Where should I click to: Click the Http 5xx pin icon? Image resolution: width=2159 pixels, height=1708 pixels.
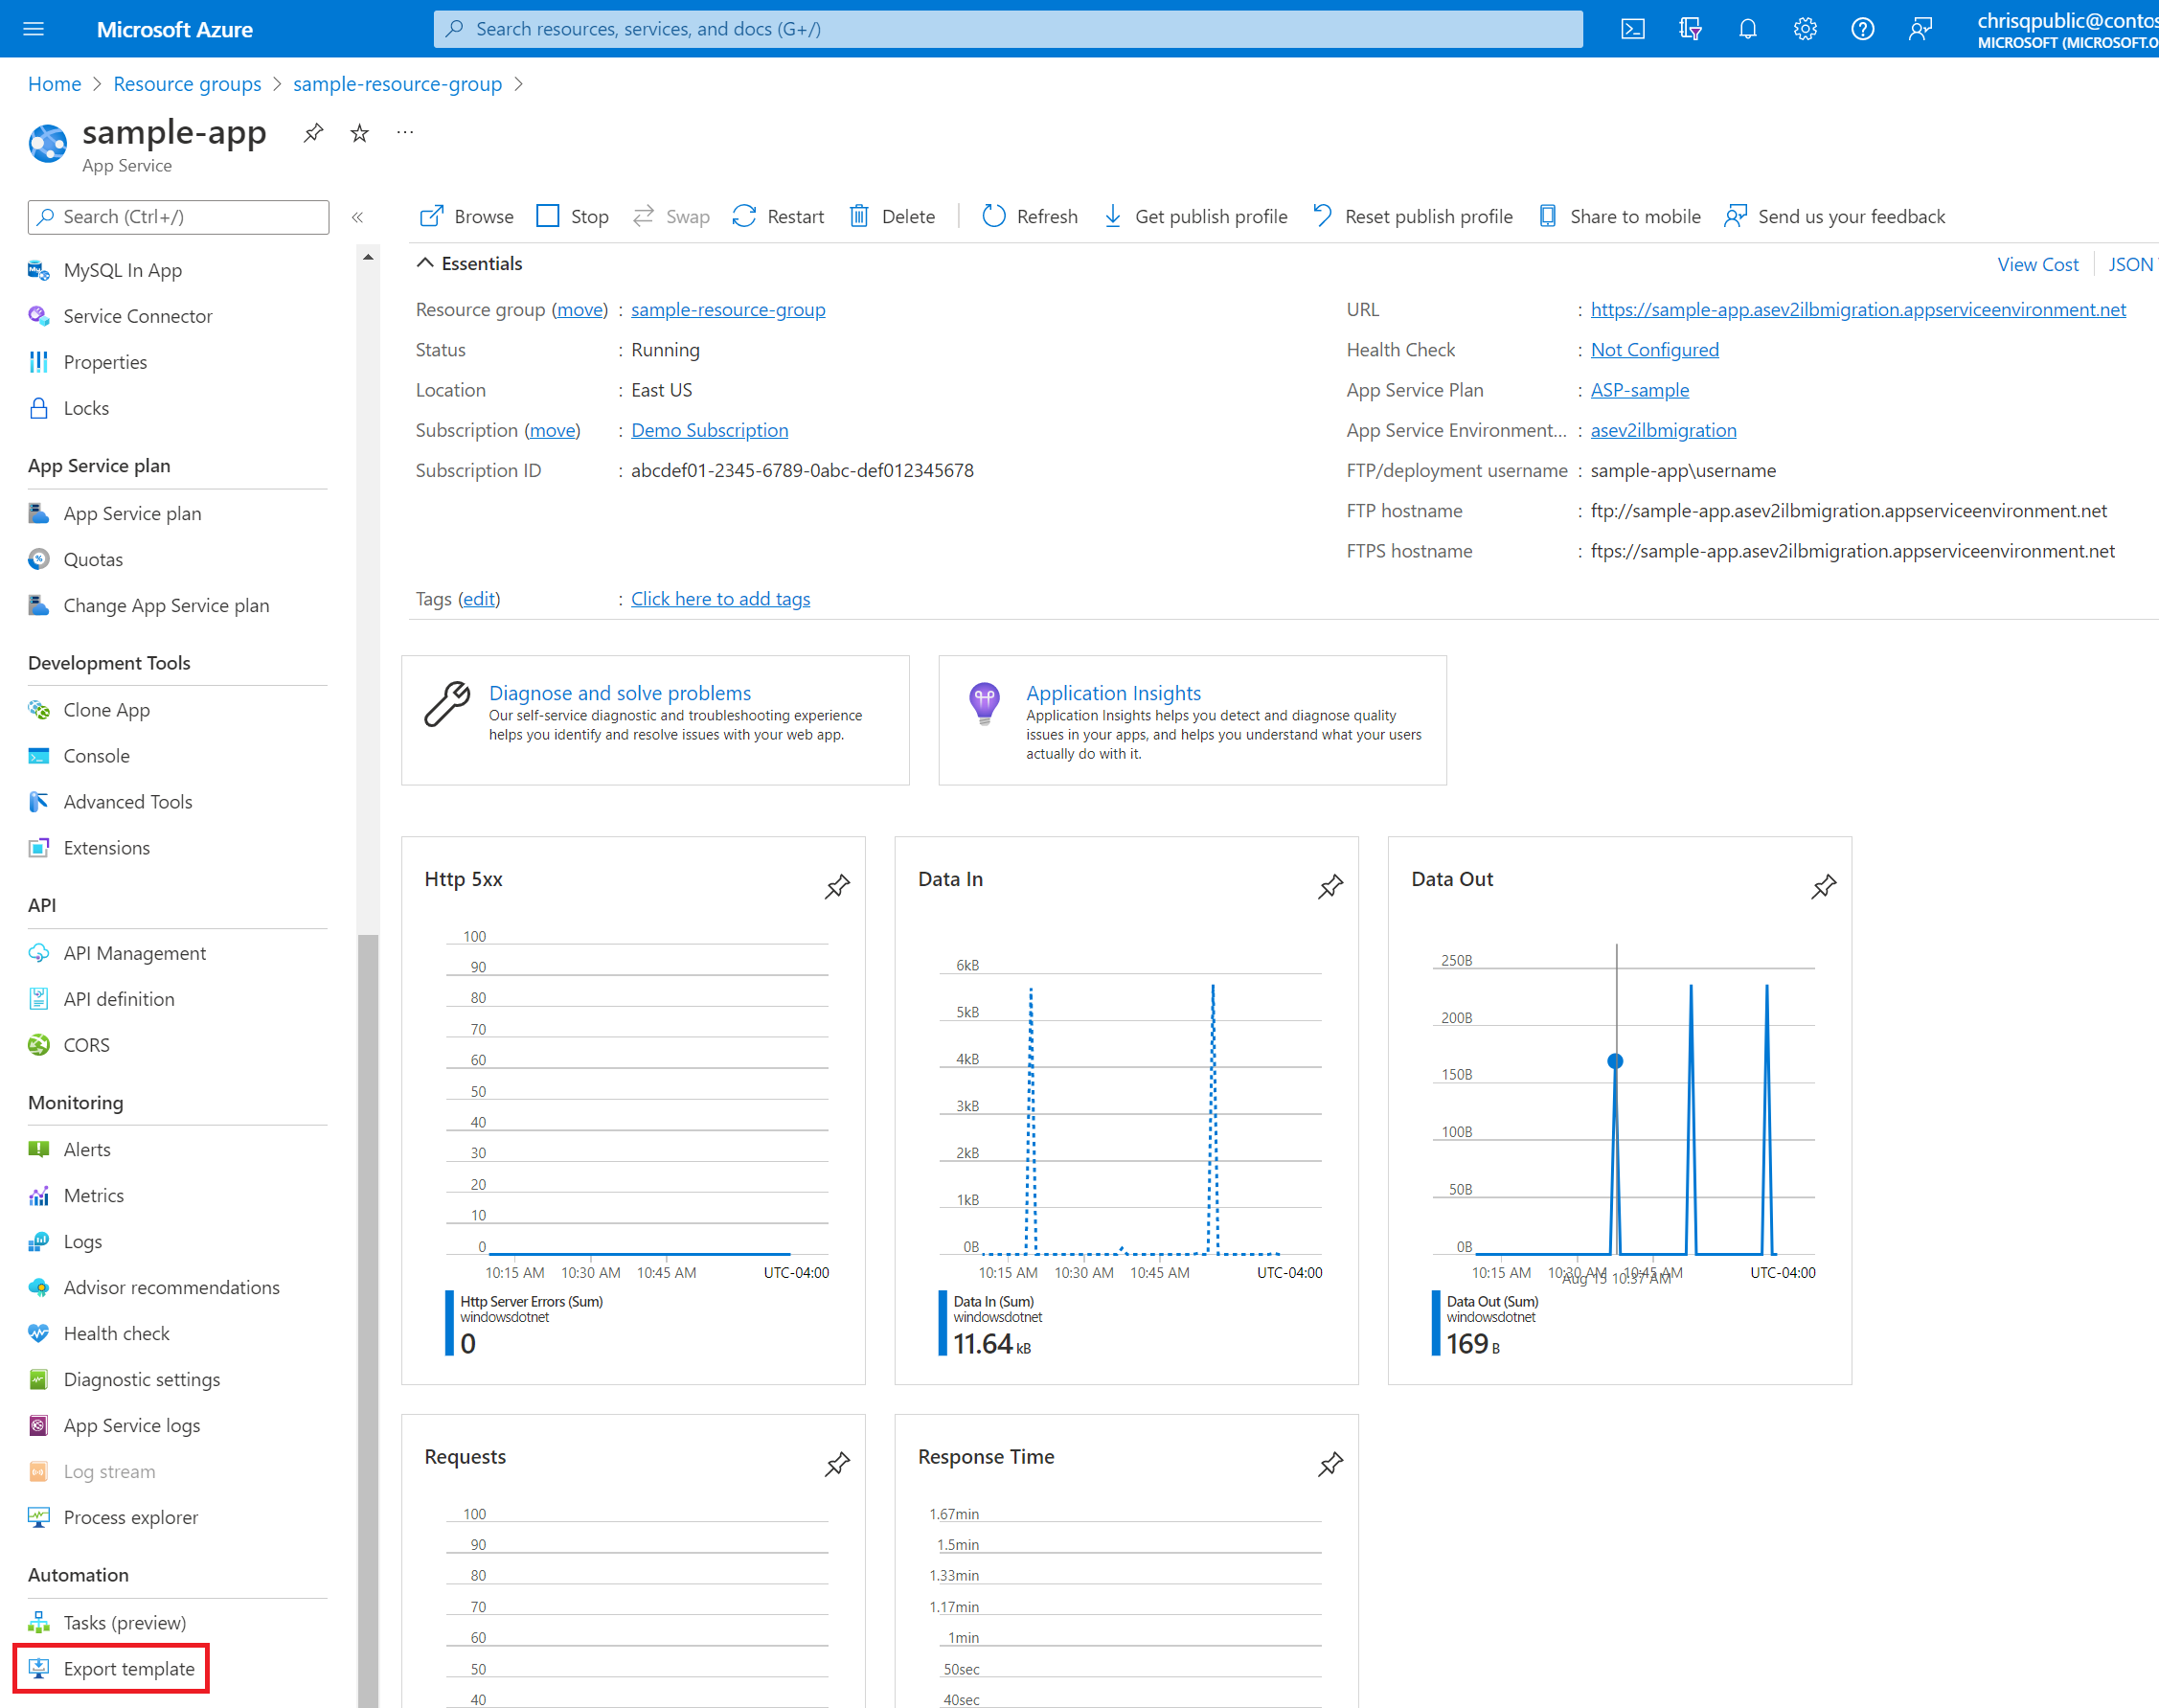point(838,885)
